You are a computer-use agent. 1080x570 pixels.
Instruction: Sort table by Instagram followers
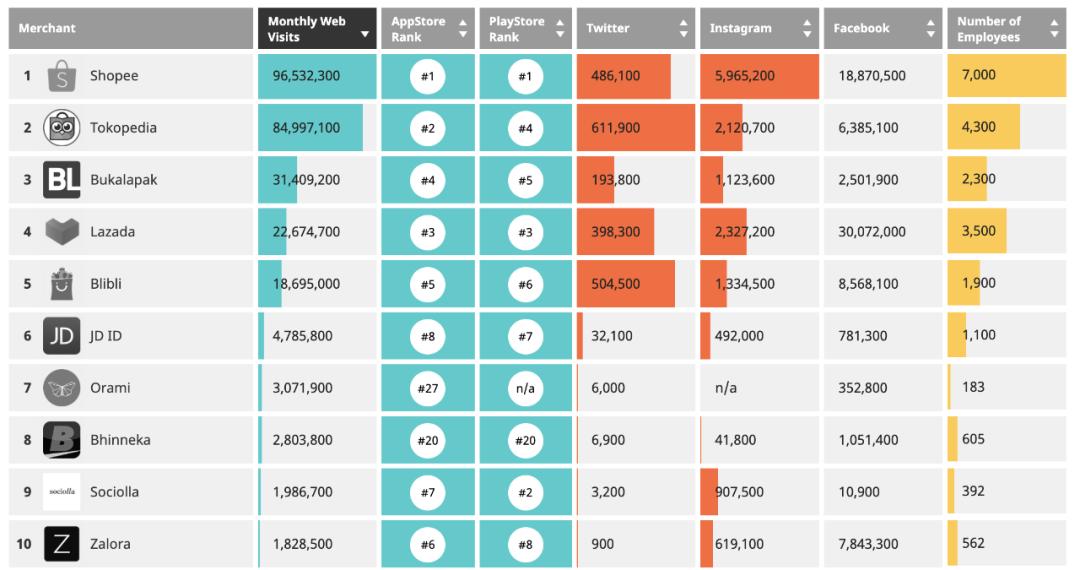759,28
